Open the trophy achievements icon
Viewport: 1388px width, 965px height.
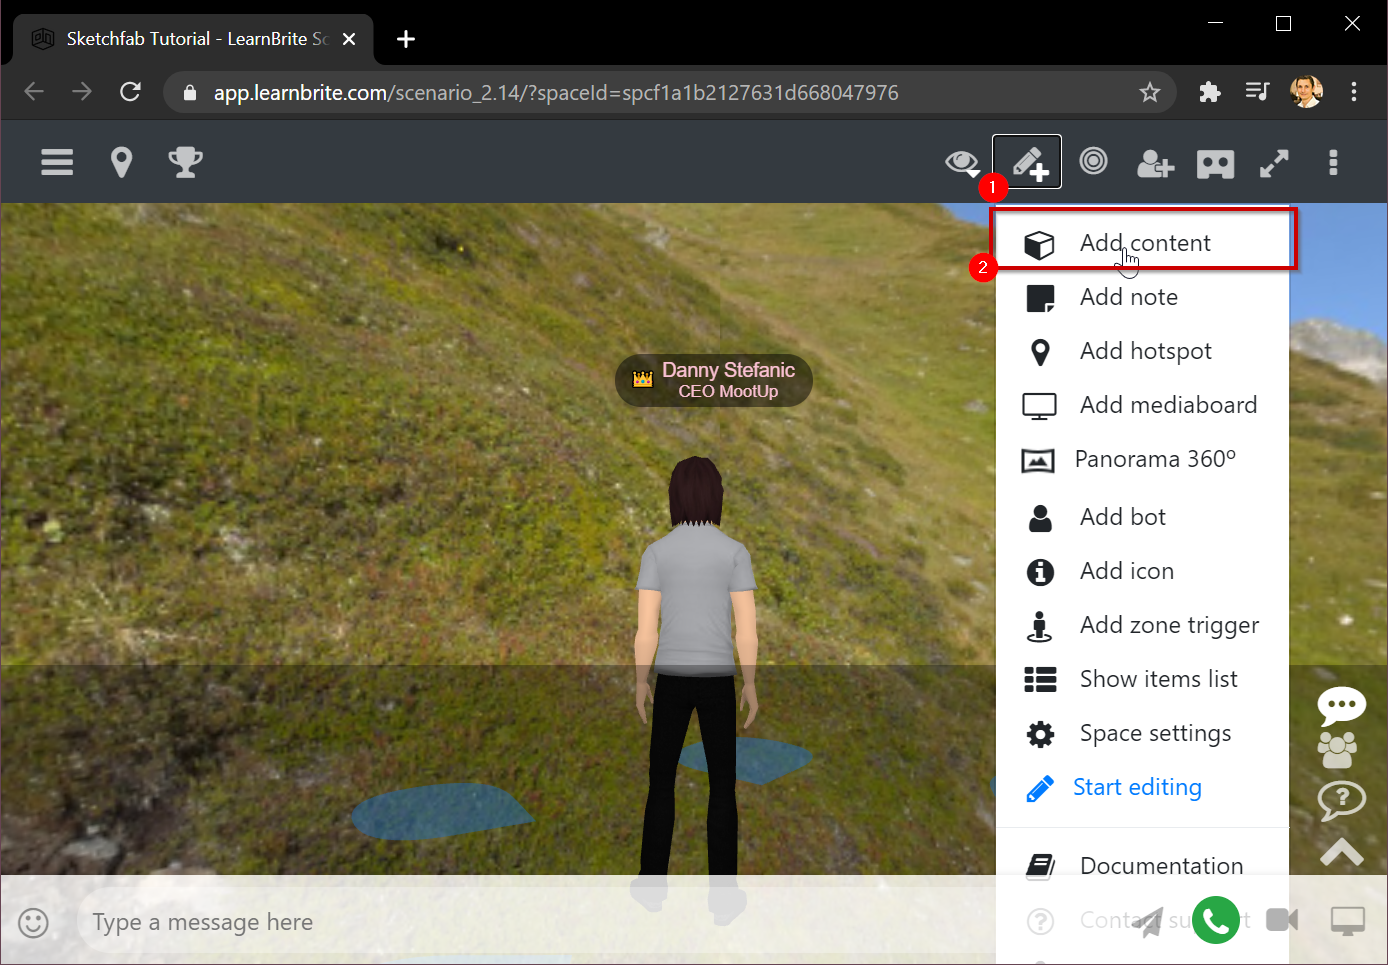click(185, 162)
